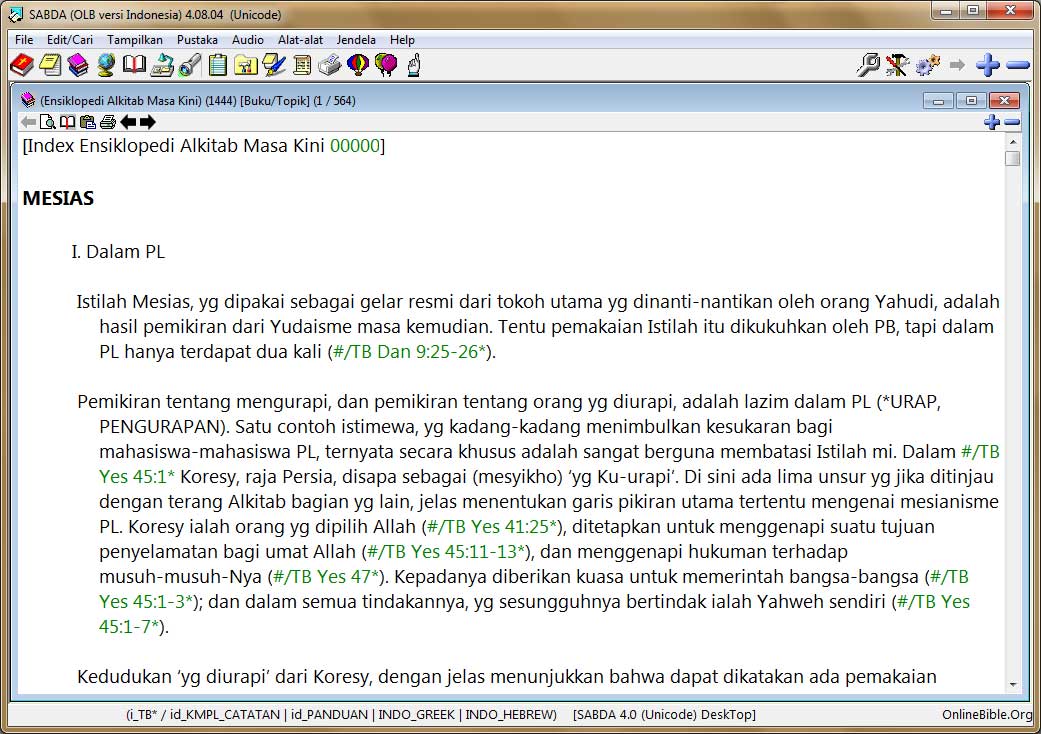Click the MESIAS heading text
The width and height of the screenshot is (1041, 734).
[58, 198]
